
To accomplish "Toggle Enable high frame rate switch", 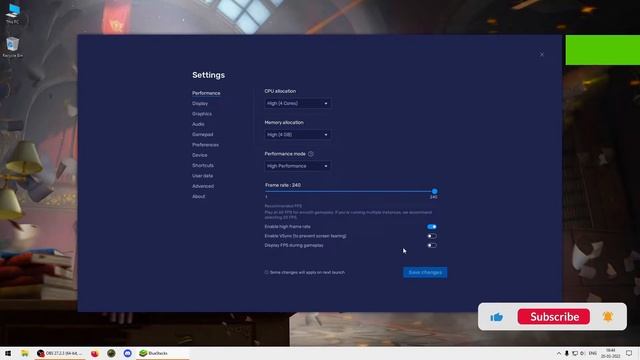I will coord(432,227).
